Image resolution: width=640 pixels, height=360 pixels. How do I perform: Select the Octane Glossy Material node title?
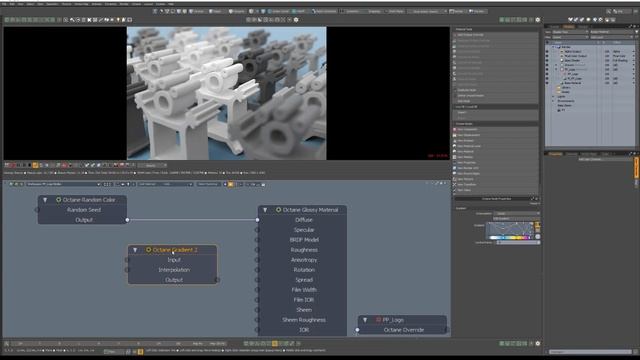point(310,210)
